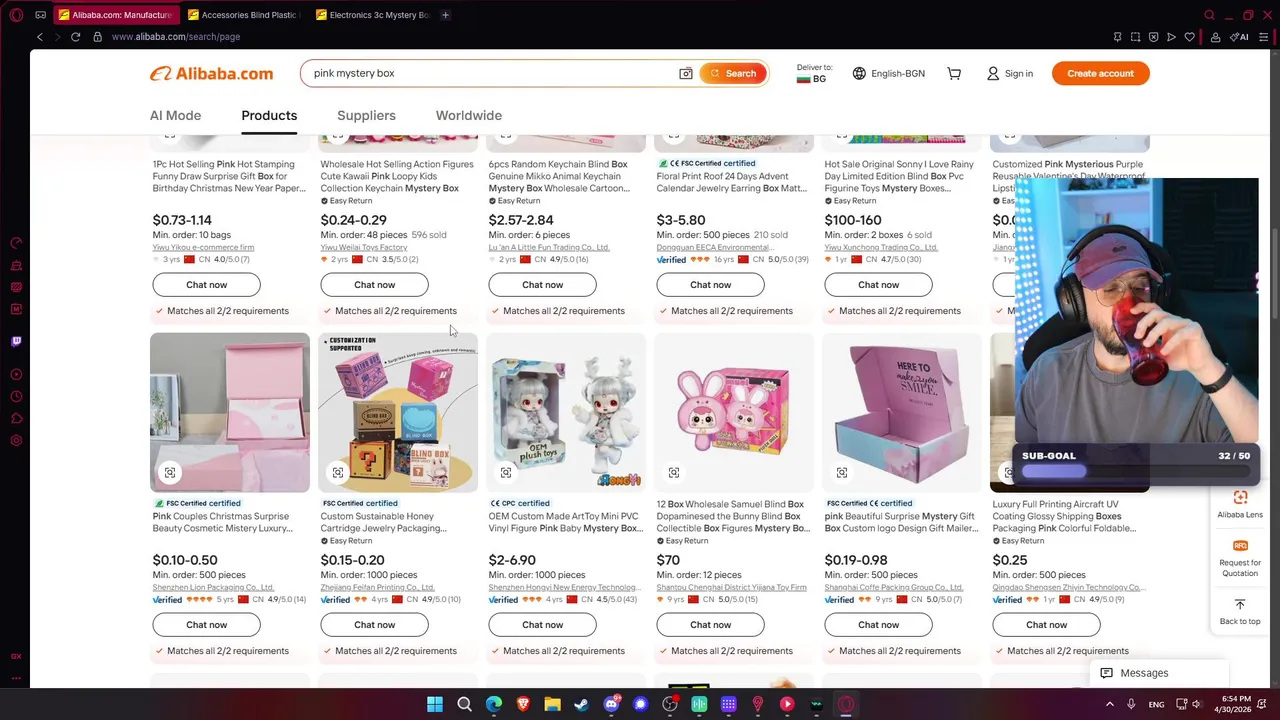Click the Create account button
The height and width of the screenshot is (720, 1280).
pyautogui.click(x=1100, y=73)
